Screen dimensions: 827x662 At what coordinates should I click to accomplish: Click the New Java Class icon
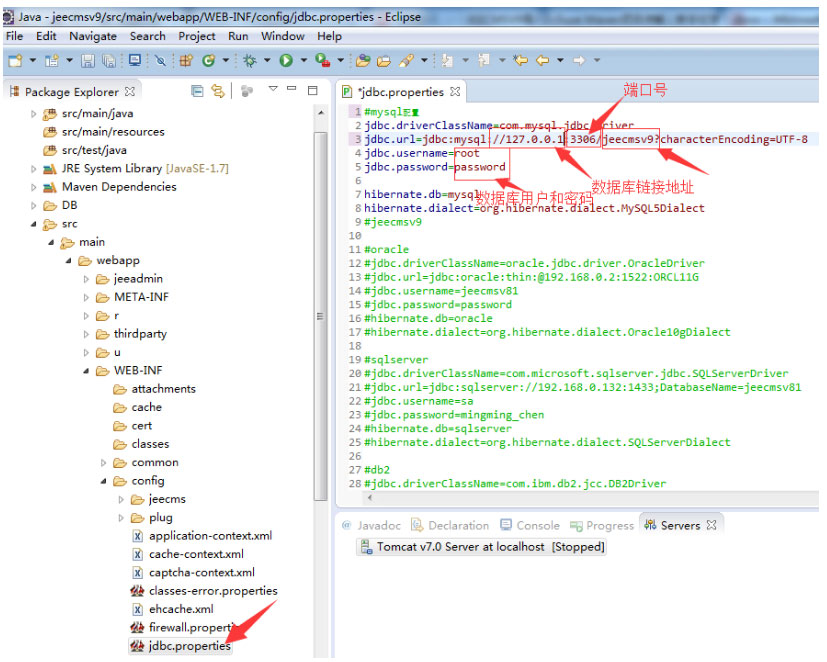click(x=209, y=61)
